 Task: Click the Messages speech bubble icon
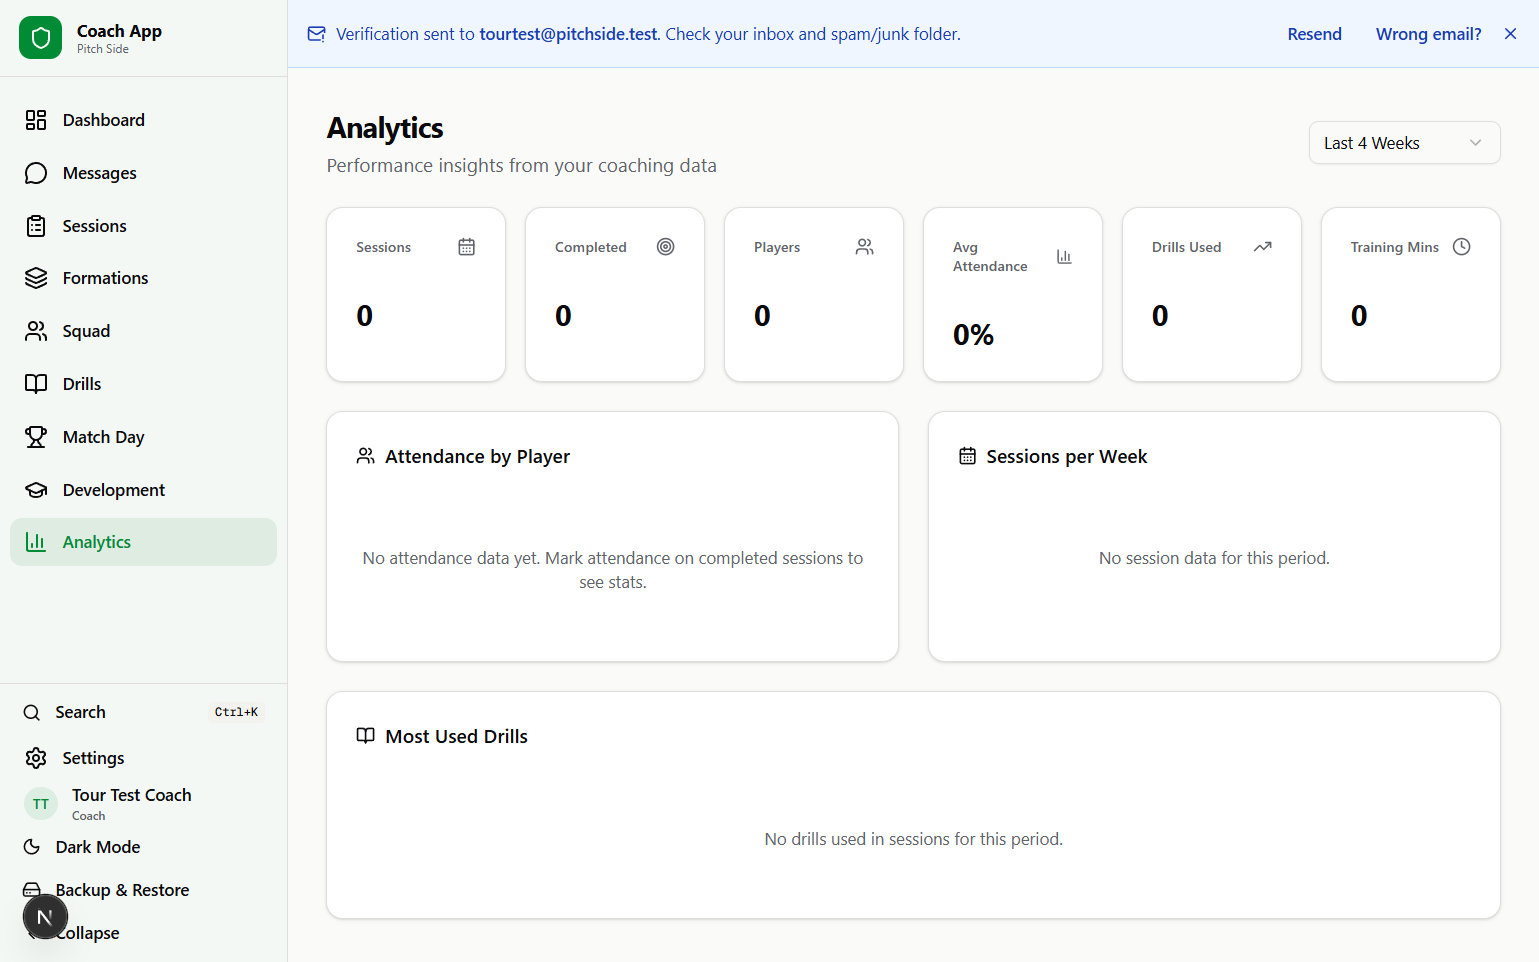pos(36,173)
